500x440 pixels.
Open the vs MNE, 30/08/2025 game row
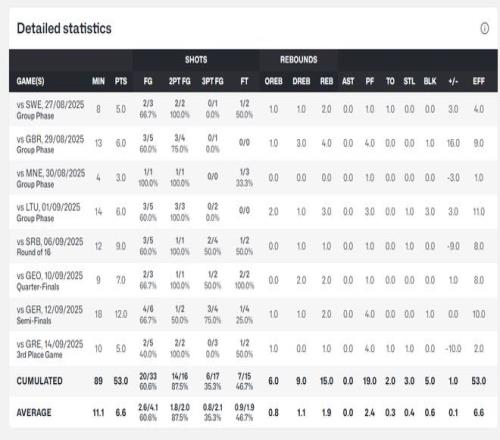[x=253, y=178]
